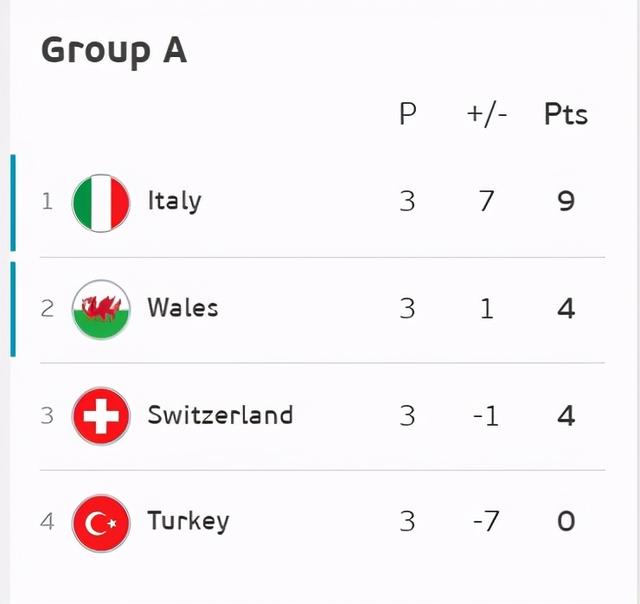Click the Pts column header

pos(566,114)
